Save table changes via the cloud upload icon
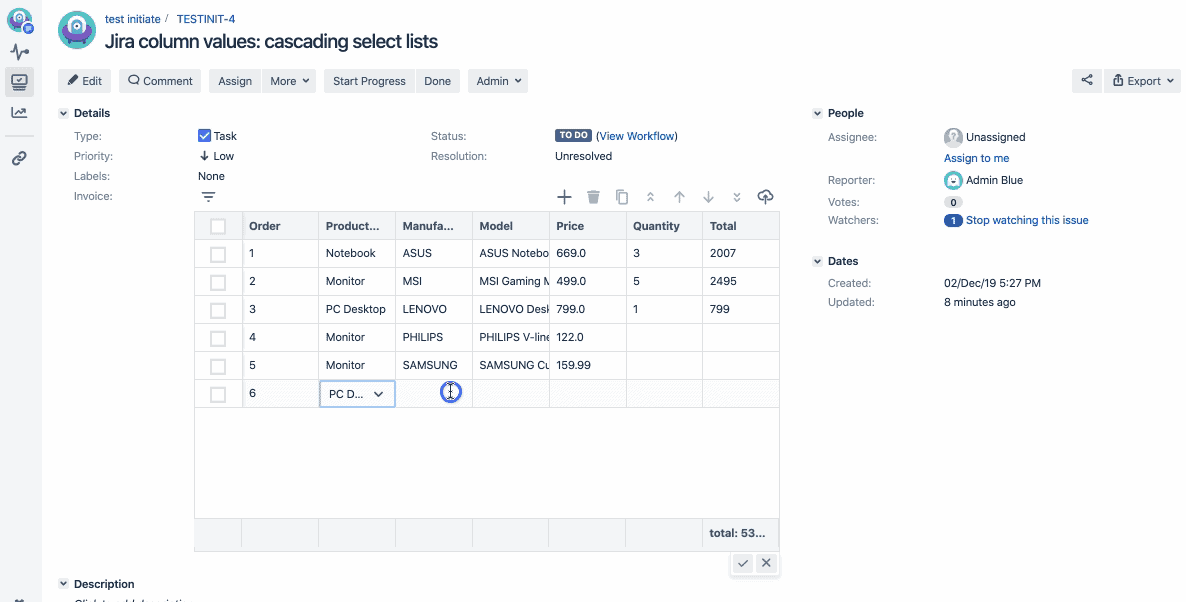This screenshot has width=1186, height=602. [x=765, y=197]
